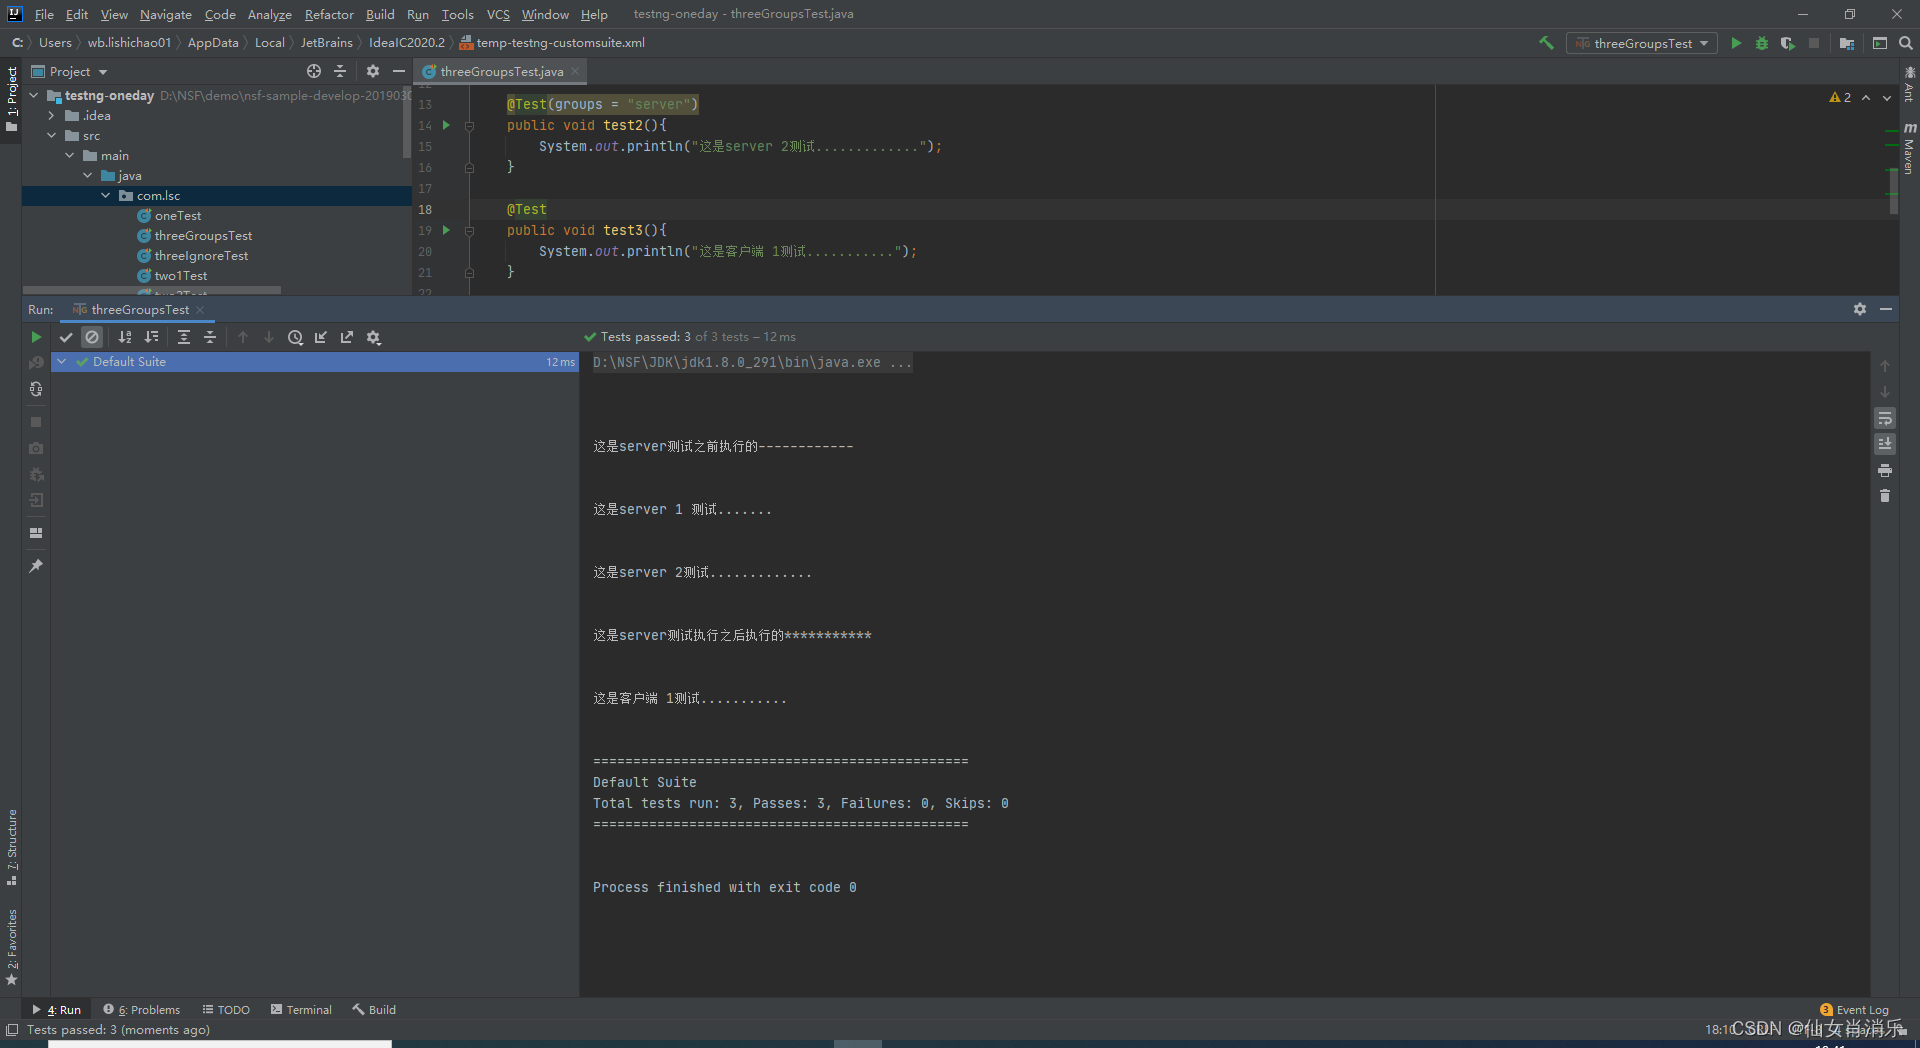Collapse the testng-oneday project root
Viewport: 1920px width, 1048px height.
pyautogui.click(x=34, y=95)
